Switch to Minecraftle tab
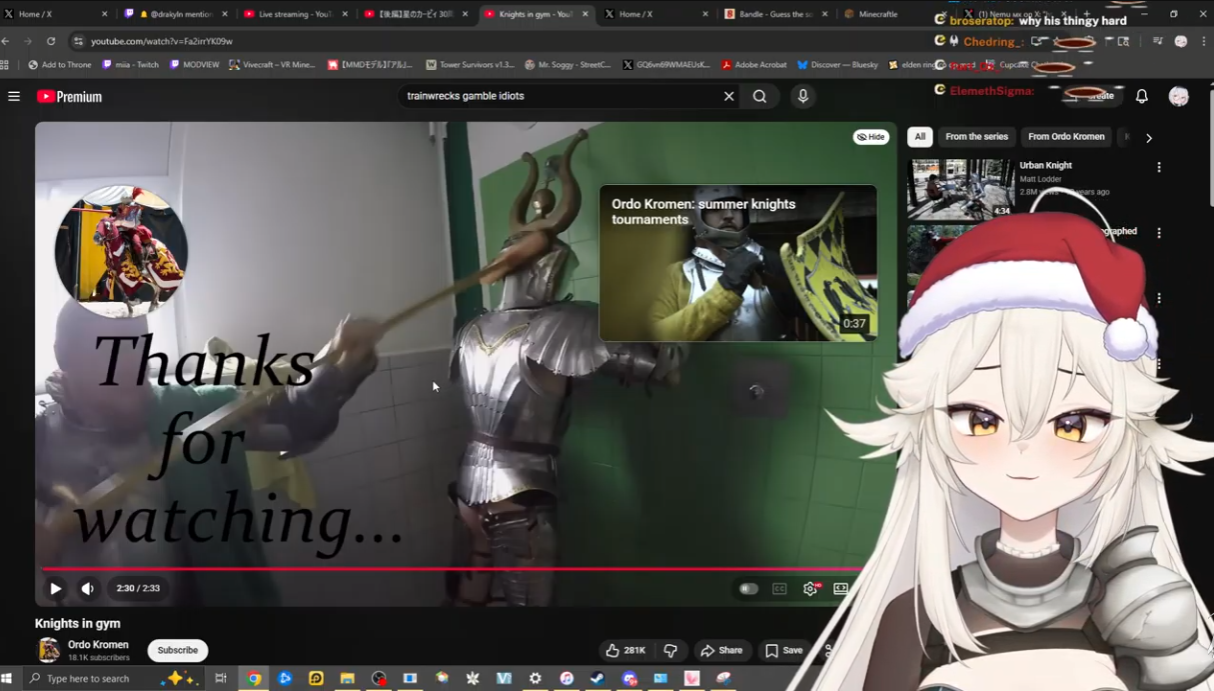The width and height of the screenshot is (1214, 691). [x=873, y=14]
